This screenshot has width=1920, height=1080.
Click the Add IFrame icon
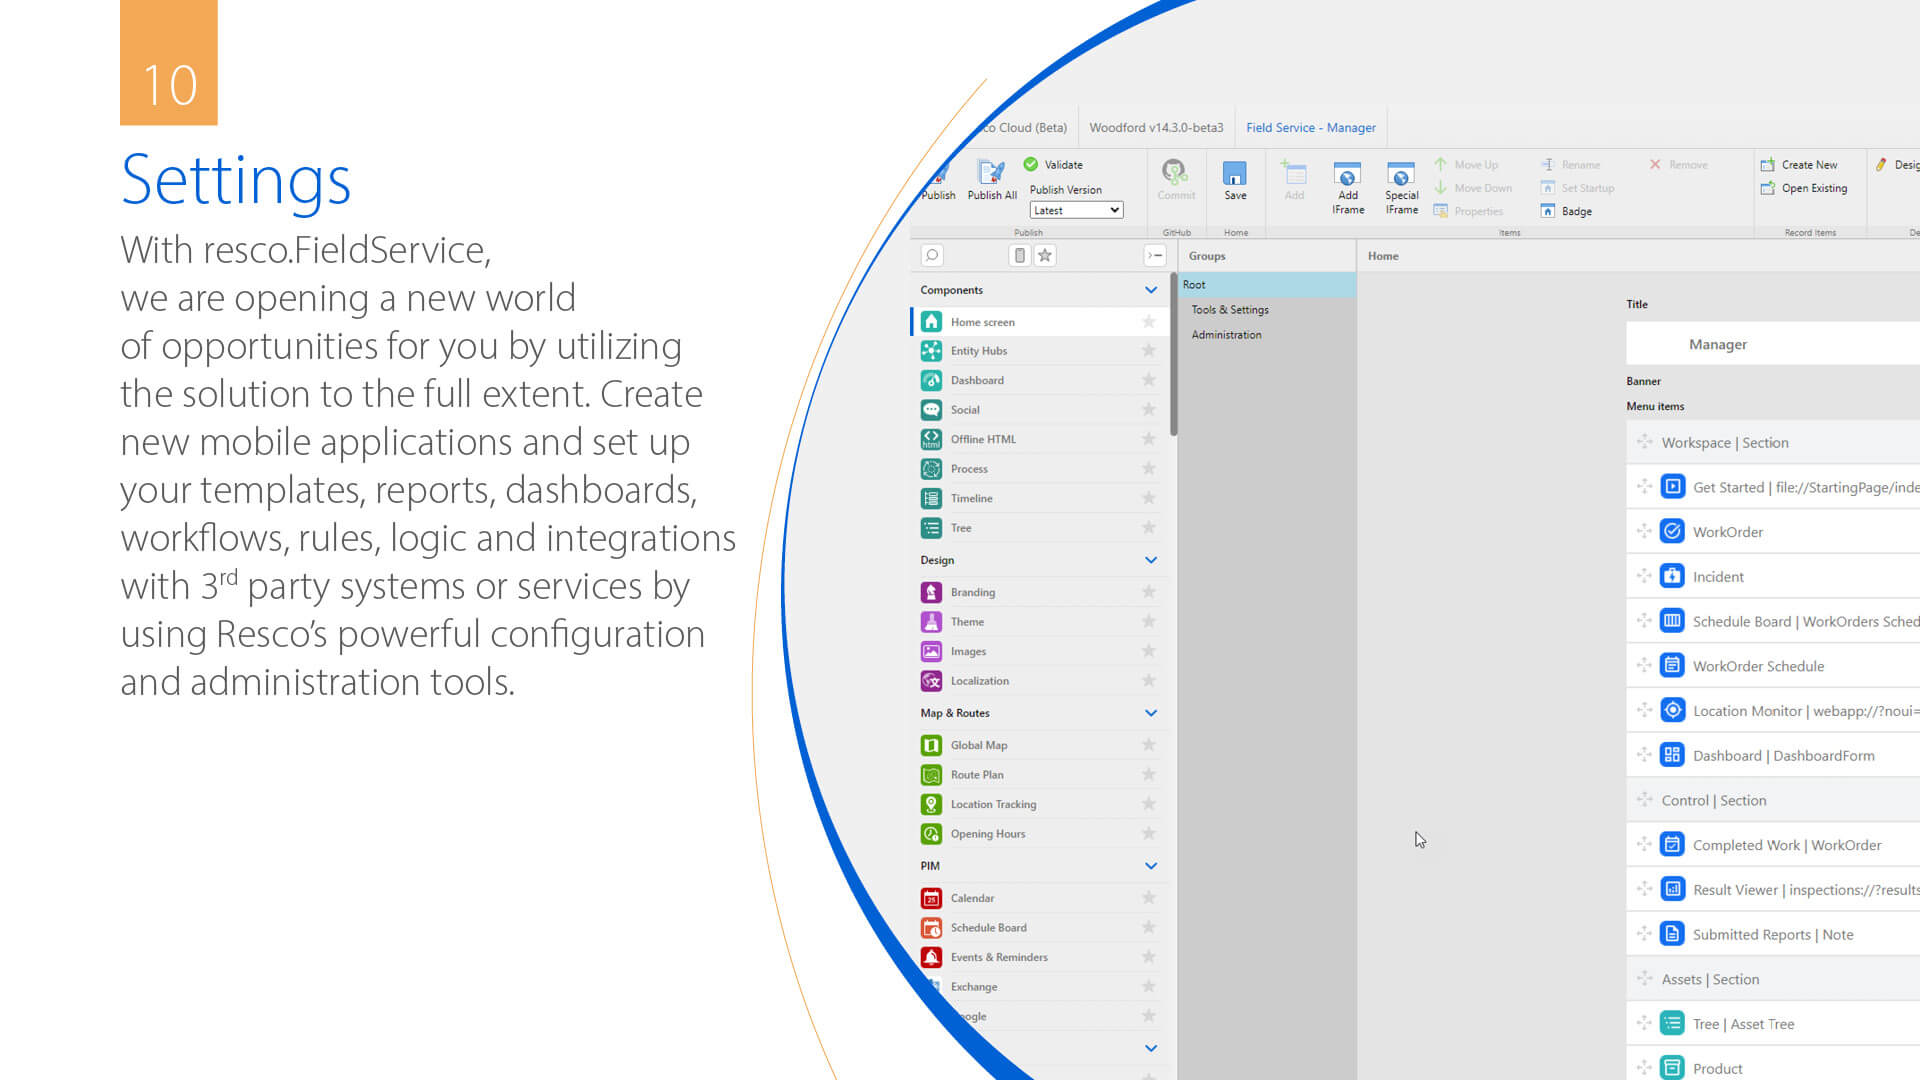click(1347, 173)
